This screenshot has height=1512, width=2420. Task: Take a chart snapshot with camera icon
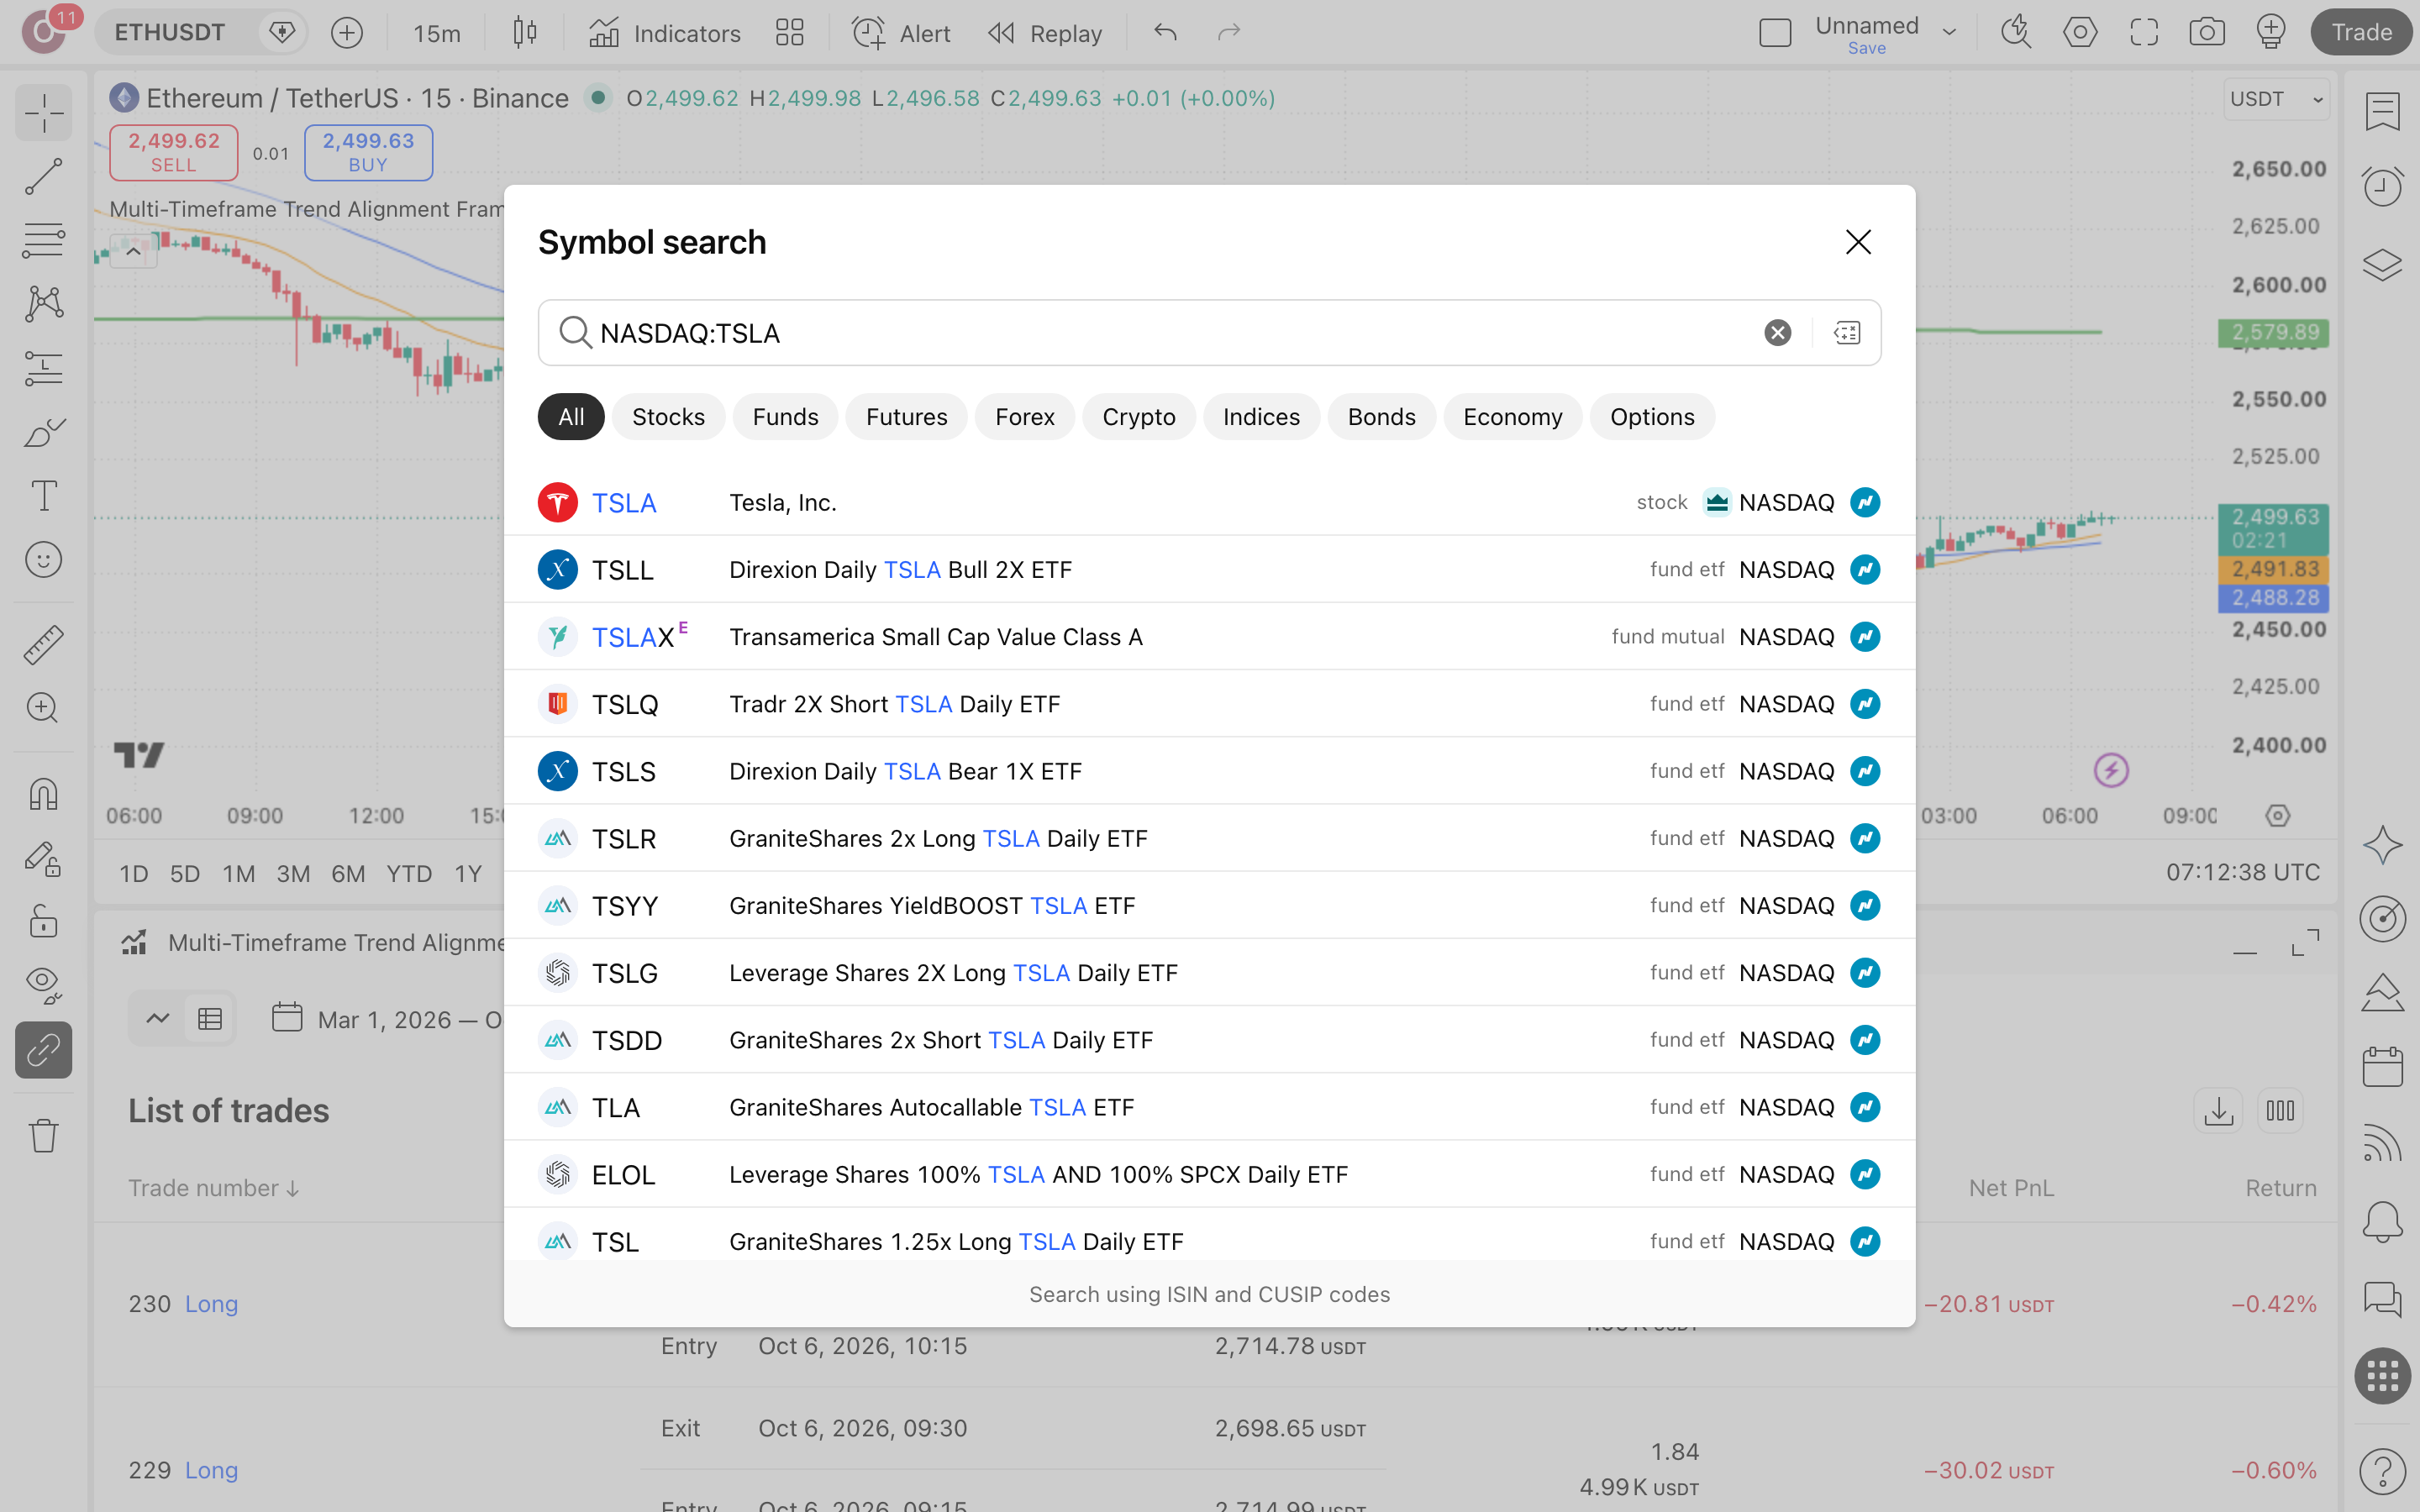pos(2206,32)
